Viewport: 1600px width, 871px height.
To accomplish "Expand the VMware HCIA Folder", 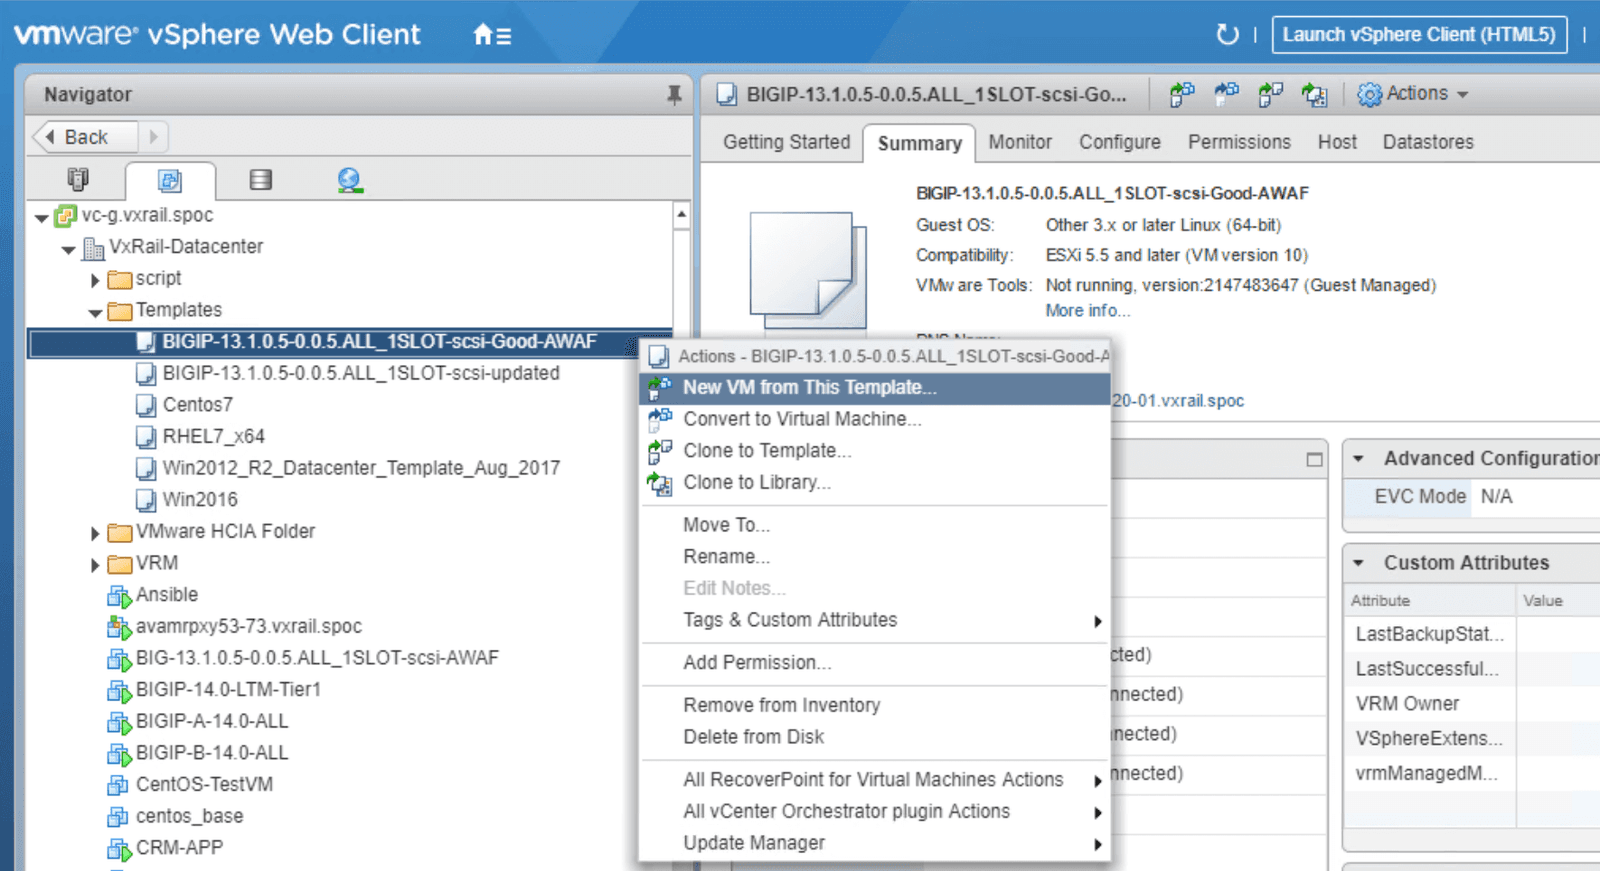I will point(95,533).
